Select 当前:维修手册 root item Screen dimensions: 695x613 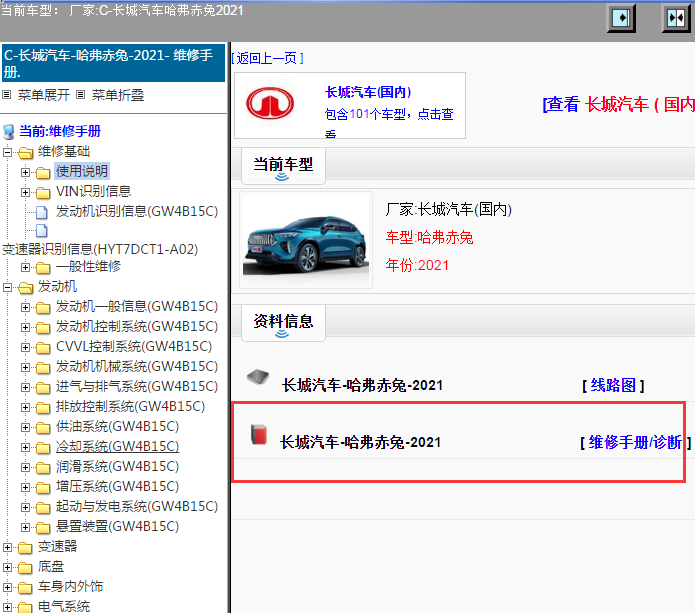(x=60, y=131)
